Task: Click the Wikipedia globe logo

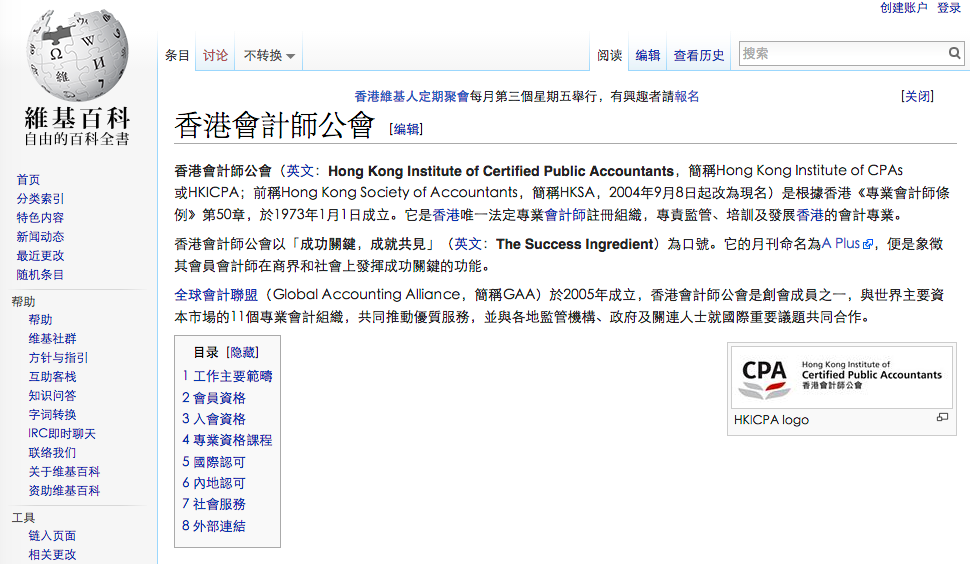Action: point(77,55)
